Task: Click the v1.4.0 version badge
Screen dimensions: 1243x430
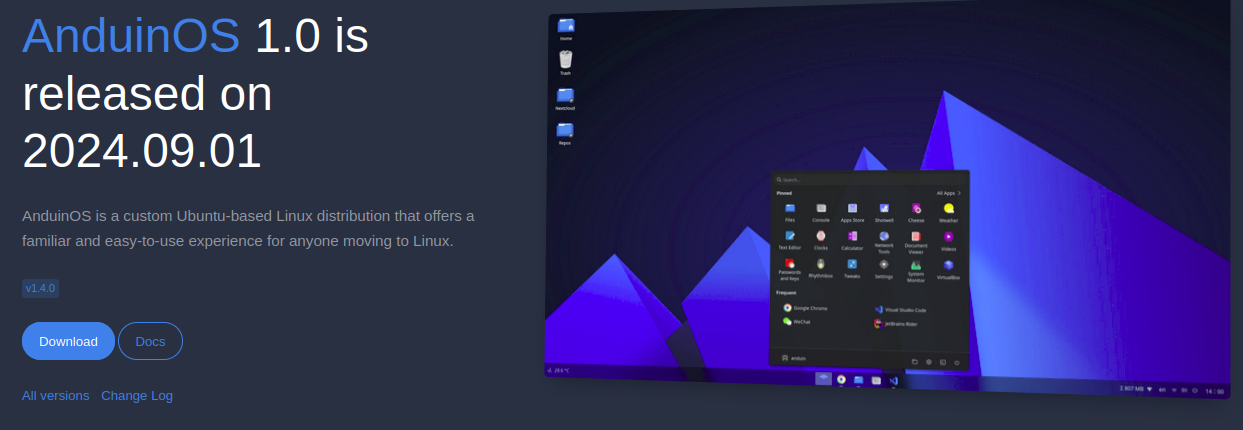Action: tap(40, 288)
